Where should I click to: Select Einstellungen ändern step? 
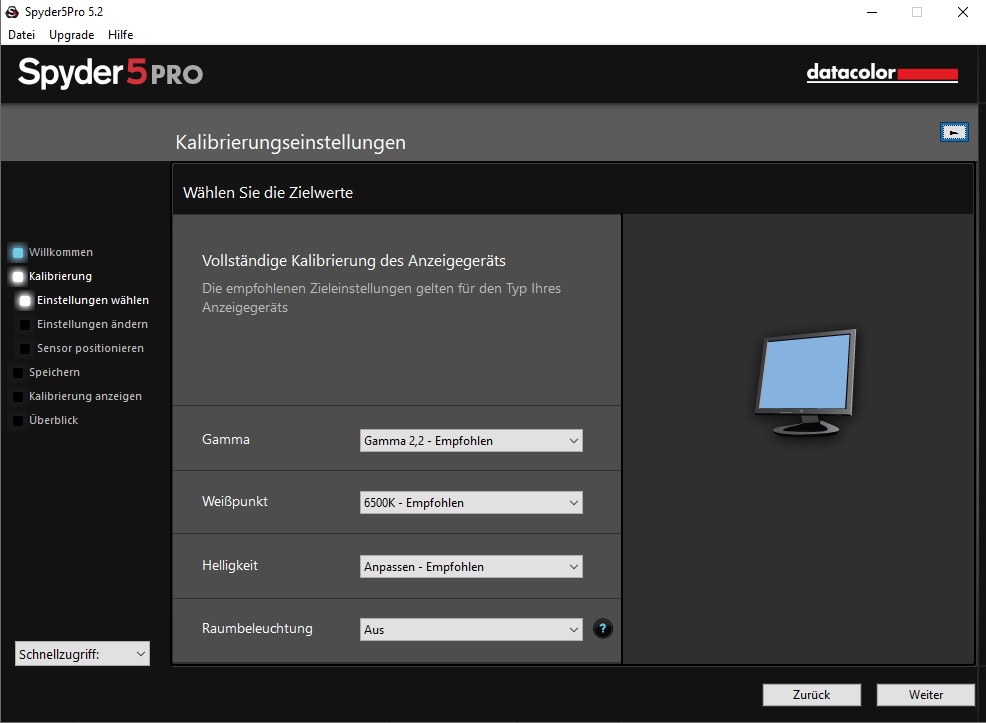[92, 324]
